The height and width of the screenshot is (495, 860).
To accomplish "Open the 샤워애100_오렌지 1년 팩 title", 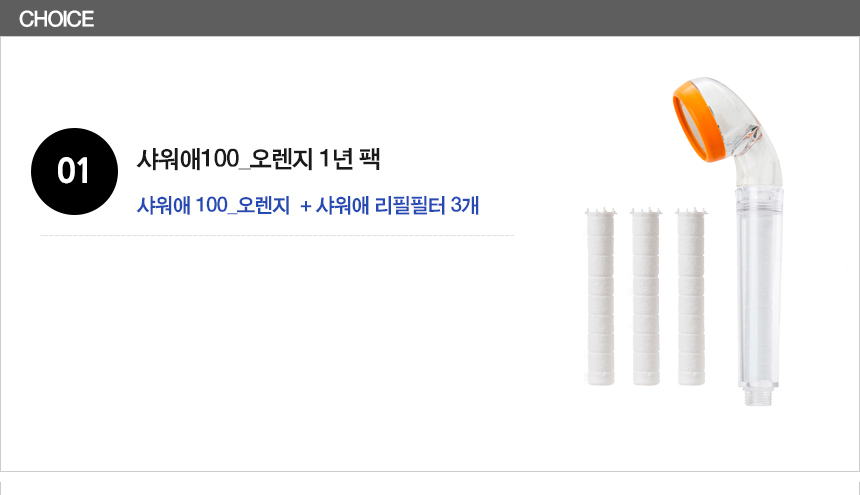I will pos(260,158).
